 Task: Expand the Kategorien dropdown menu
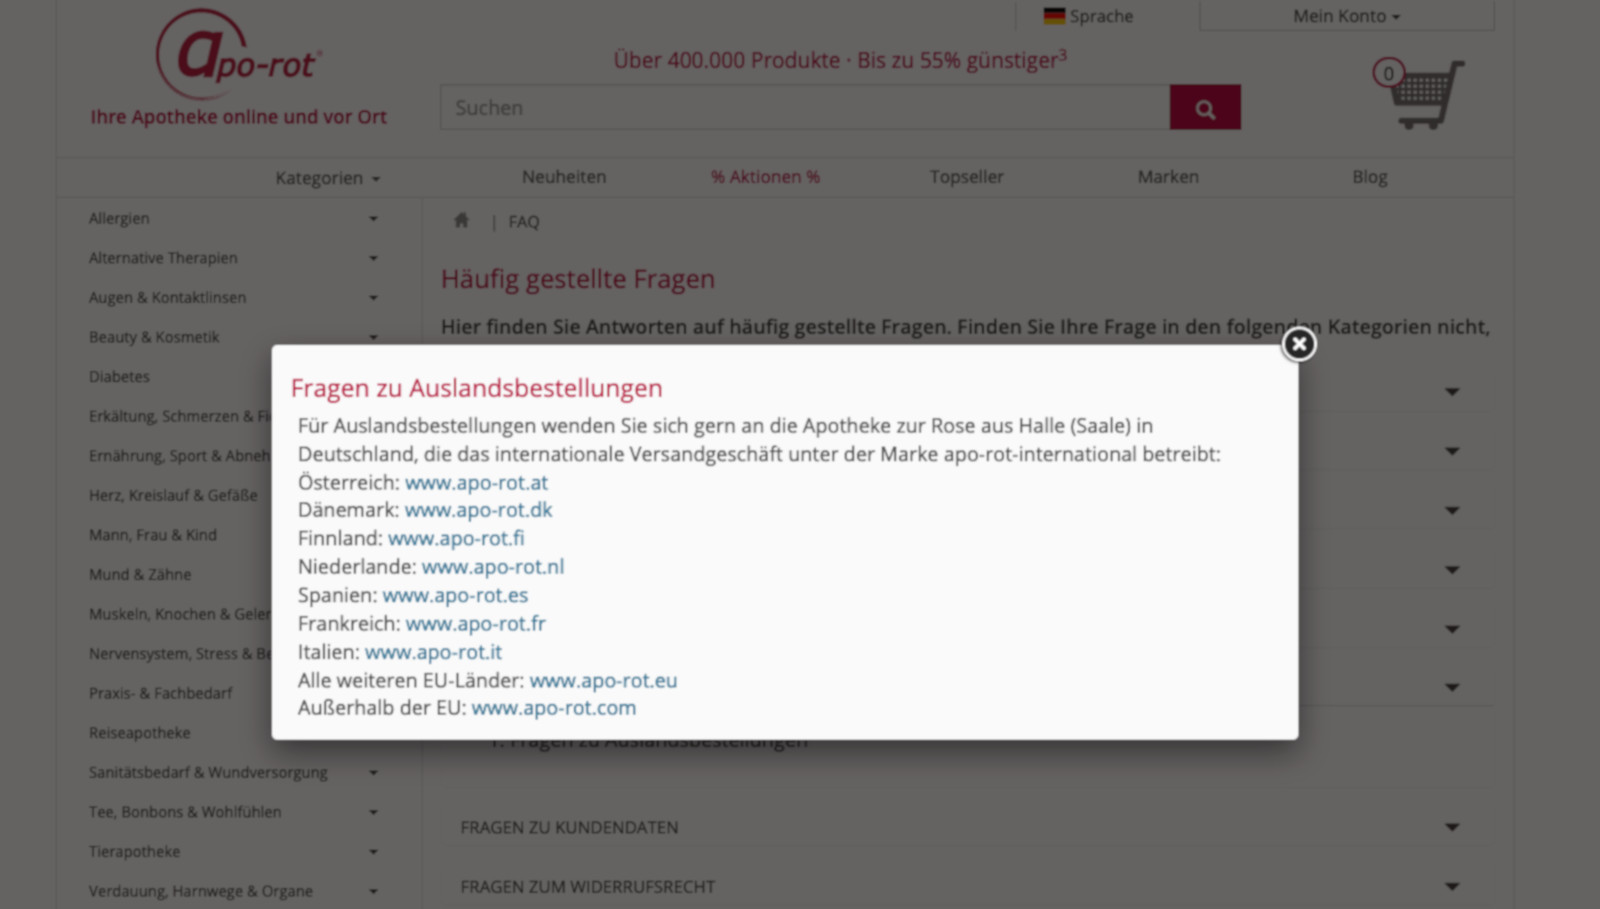coord(327,178)
